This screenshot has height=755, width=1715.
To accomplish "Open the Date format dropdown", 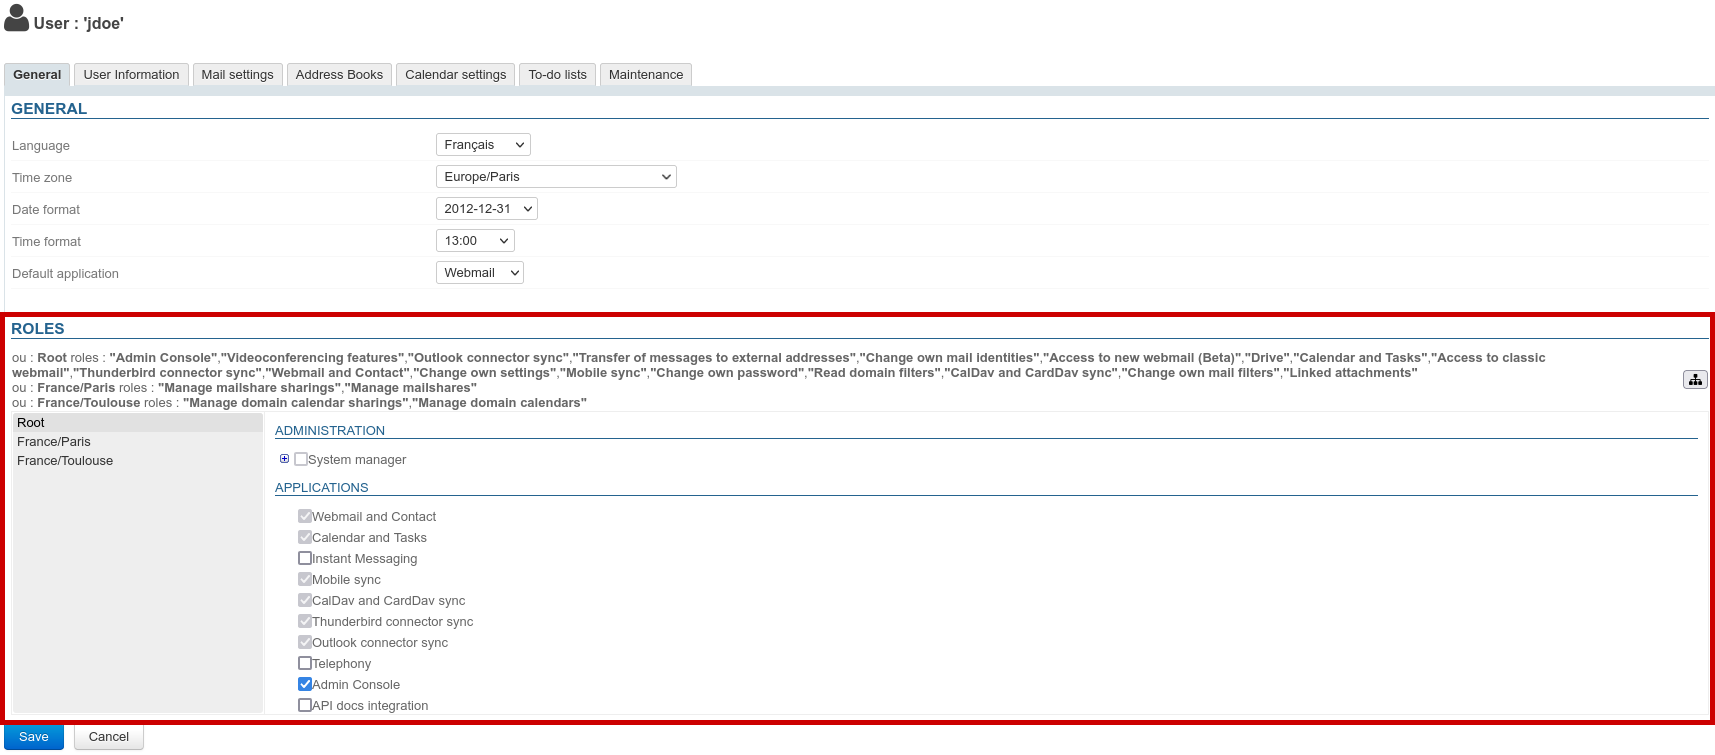I will point(487,209).
